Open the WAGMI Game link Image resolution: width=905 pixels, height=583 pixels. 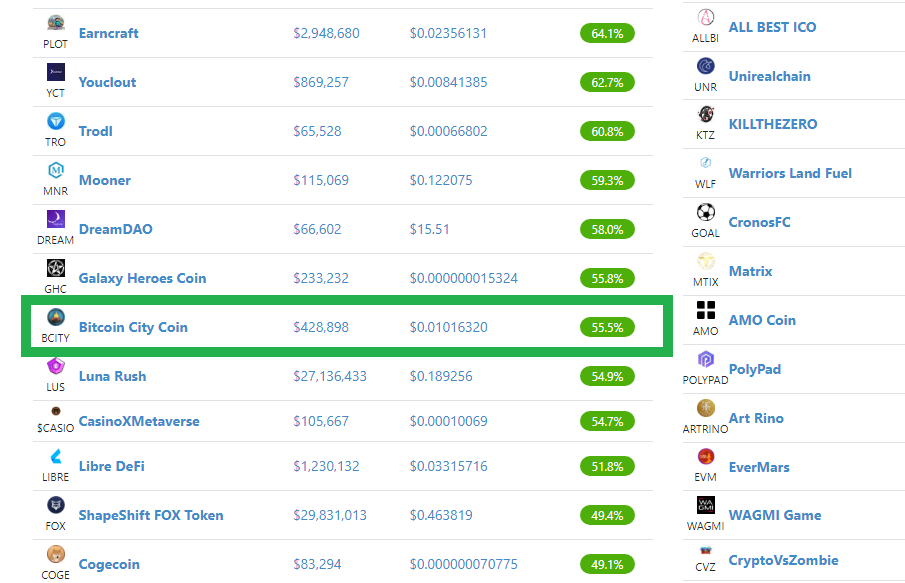(775, 515)
